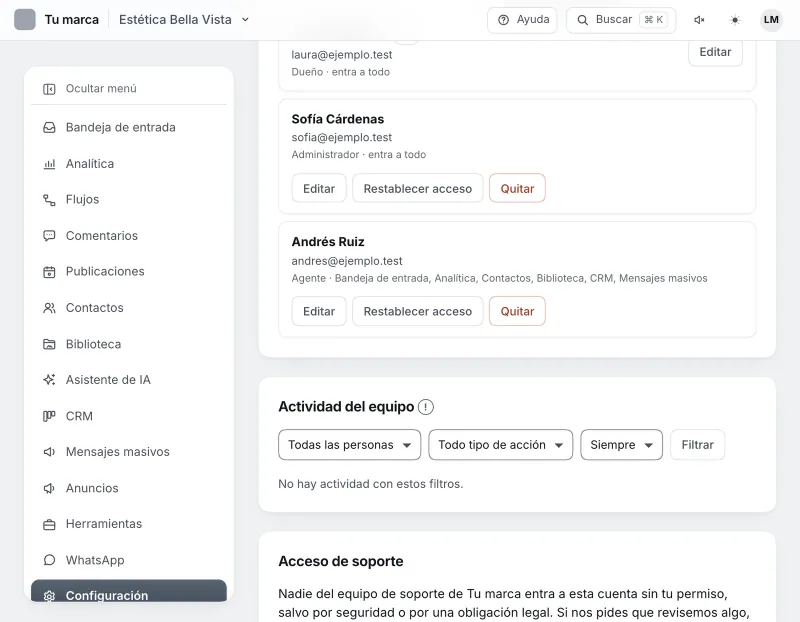Image resolution: width=800 pixels, height=622 pixels.
Task: Click the 'No hay actividad con estos filtros' message
Action: [x=370, y=484]
